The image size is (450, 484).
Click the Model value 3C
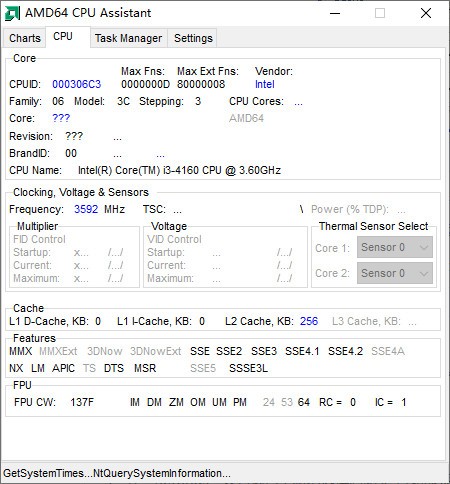coord(123,101)
